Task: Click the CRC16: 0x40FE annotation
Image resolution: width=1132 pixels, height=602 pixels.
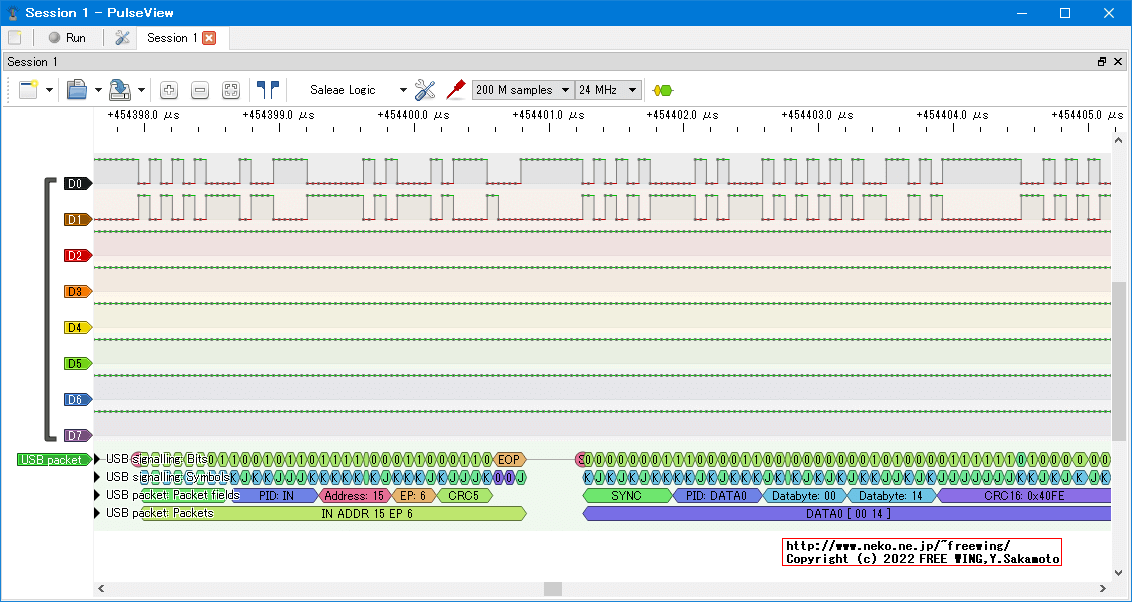Action: coord(1023,496)
